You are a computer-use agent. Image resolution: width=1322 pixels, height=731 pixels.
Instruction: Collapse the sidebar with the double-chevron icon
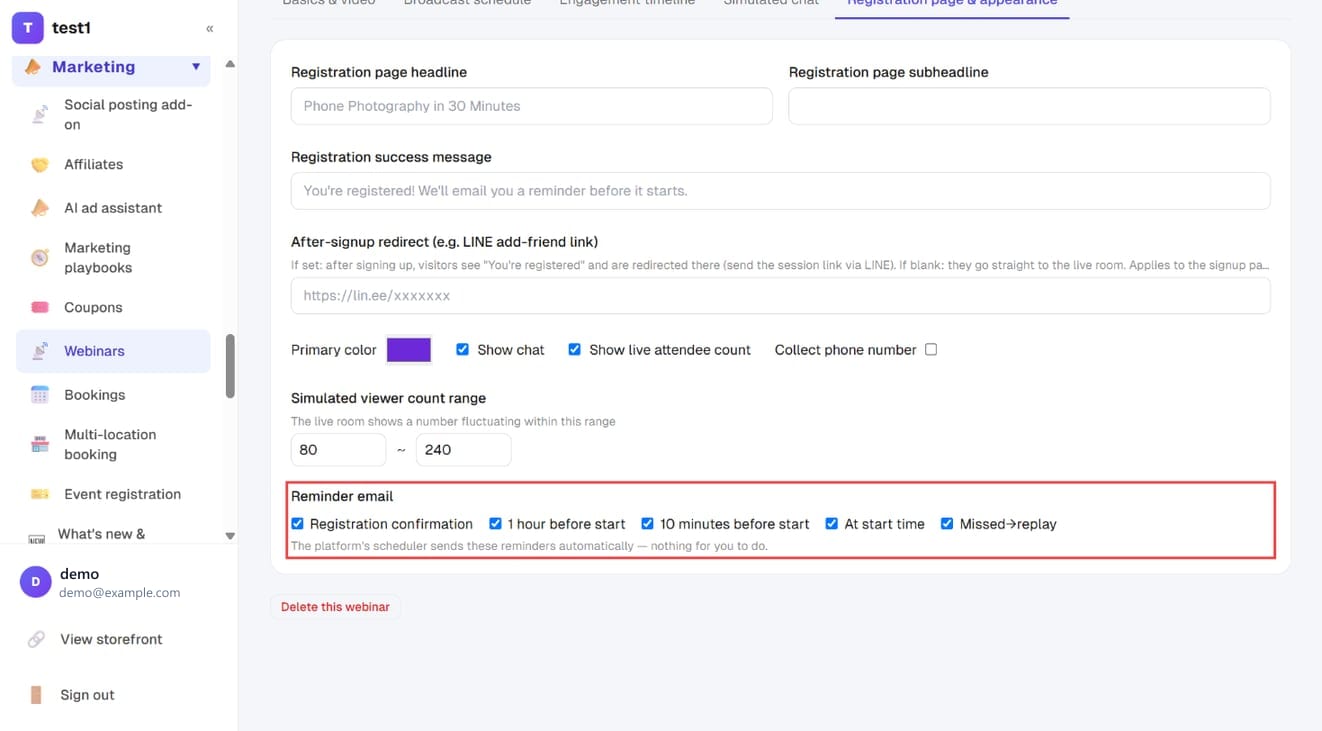click(x=209, y=29)
